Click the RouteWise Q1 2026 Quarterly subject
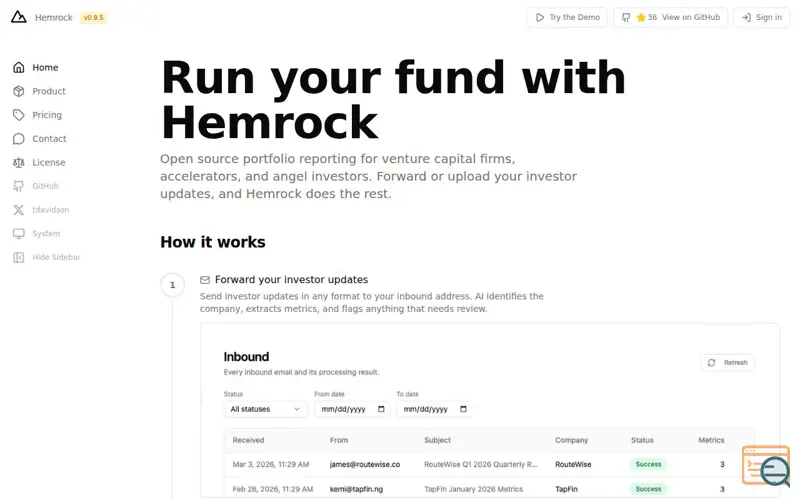This screenshot has width=800, height=500. [481, 464]
